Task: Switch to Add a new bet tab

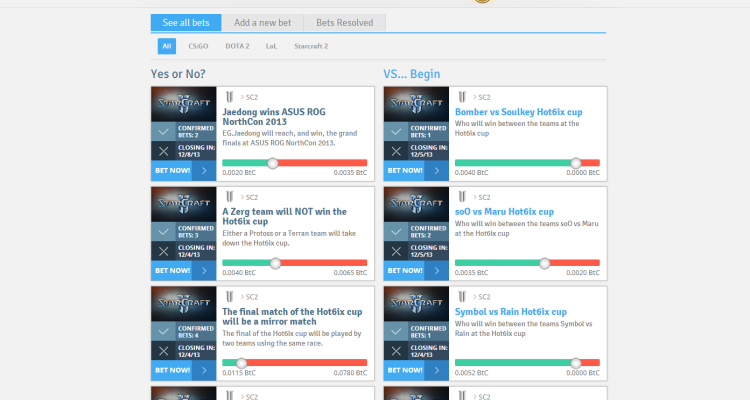Action: 263,22
